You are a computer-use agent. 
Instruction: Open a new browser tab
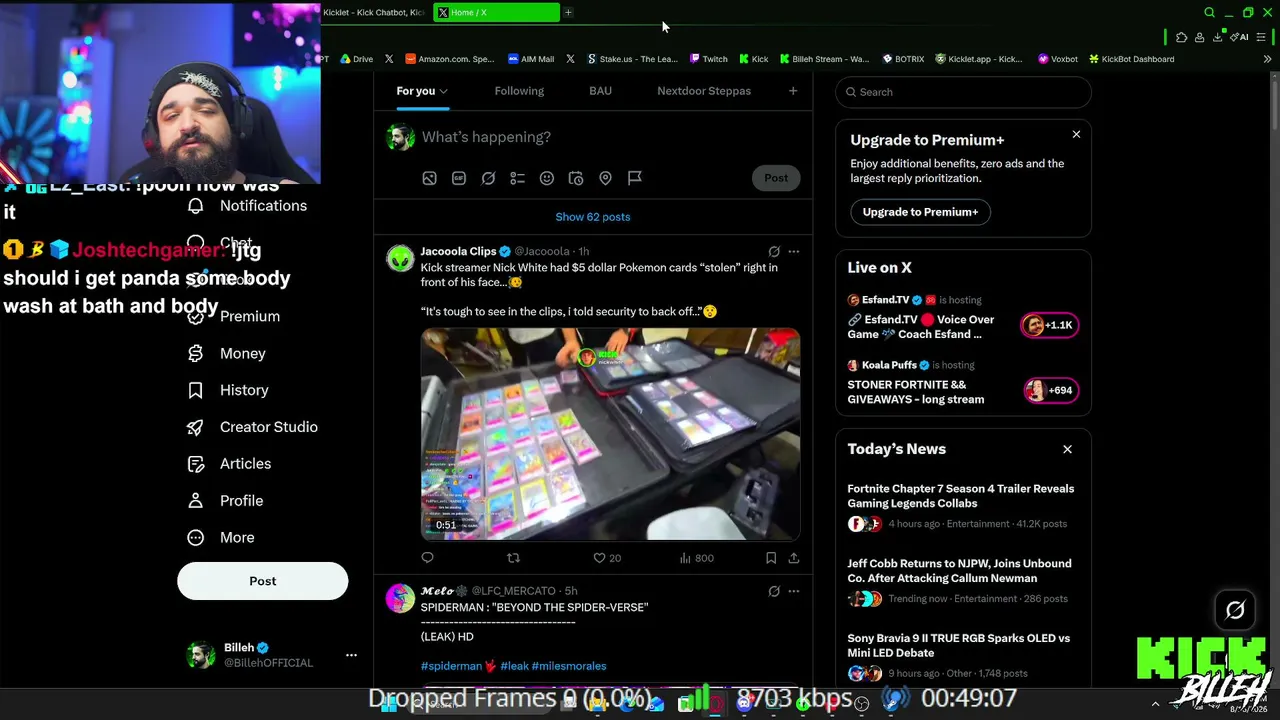point(568,13)
